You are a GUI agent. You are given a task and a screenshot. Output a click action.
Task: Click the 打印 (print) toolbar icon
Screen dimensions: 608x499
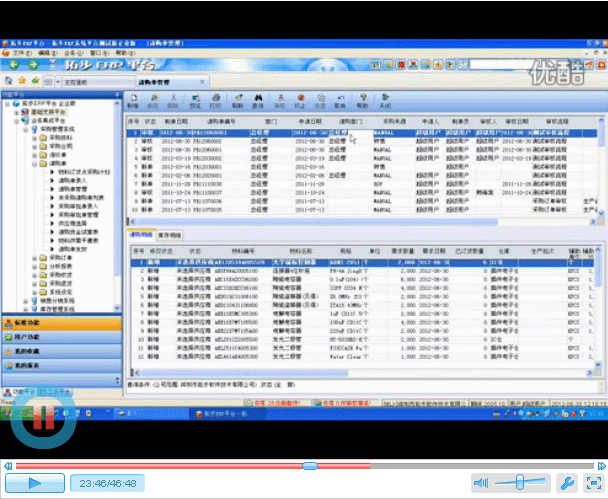(216, 101)
